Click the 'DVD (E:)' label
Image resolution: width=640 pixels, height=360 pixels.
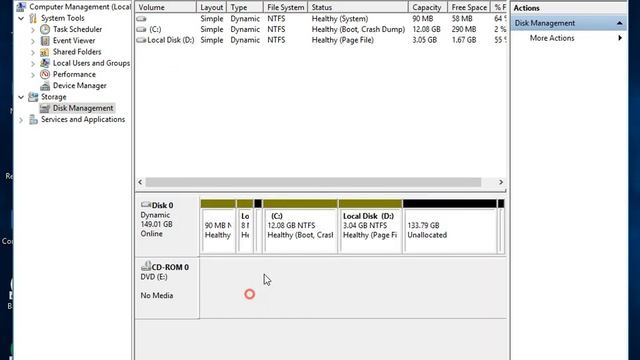click(153, 277)
